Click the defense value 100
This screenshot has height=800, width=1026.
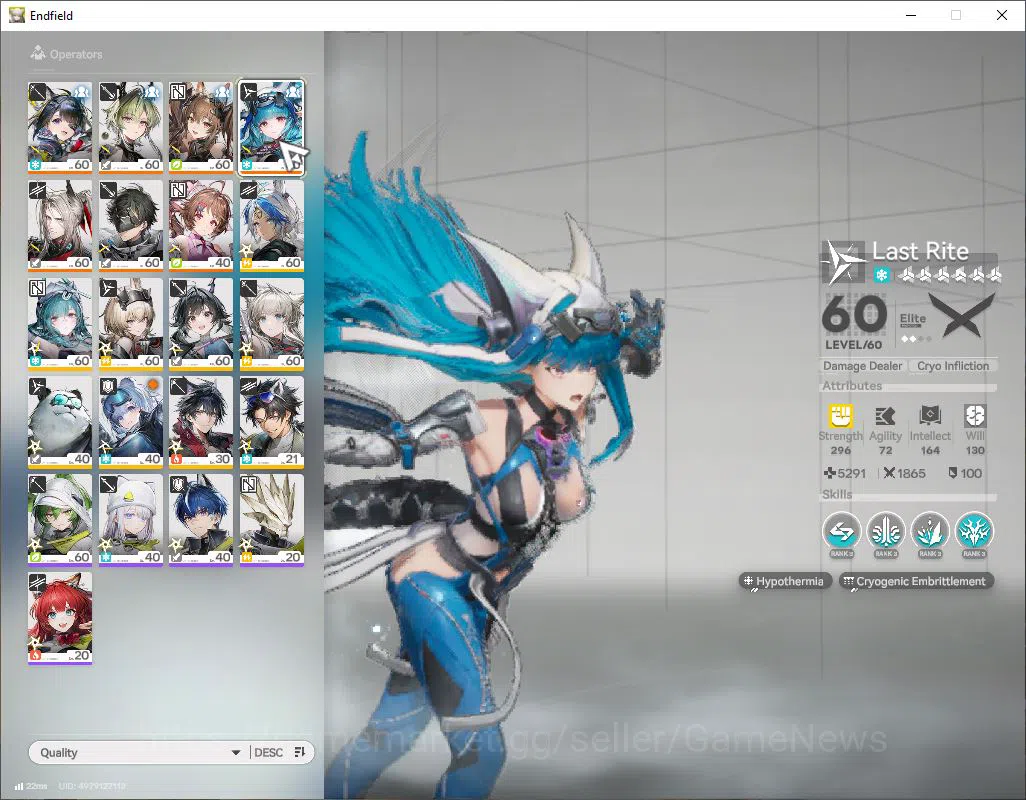971,473
